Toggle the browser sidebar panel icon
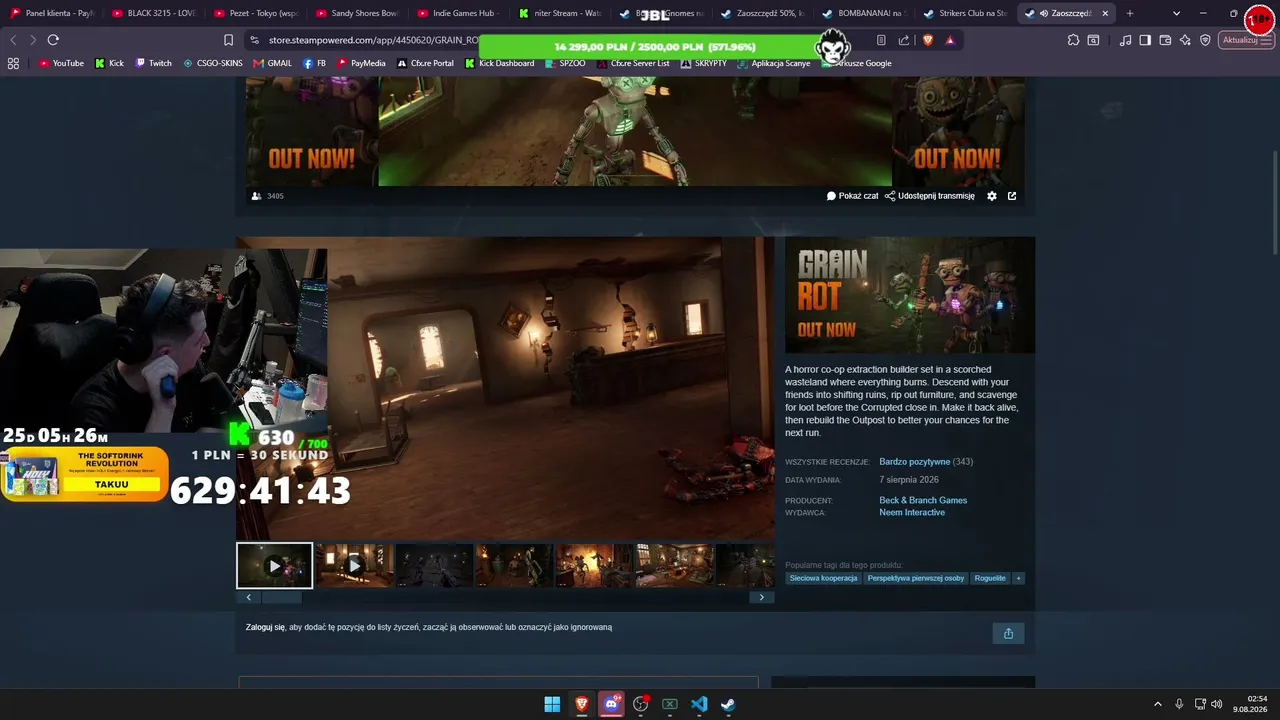 (x=1145, y=40)
